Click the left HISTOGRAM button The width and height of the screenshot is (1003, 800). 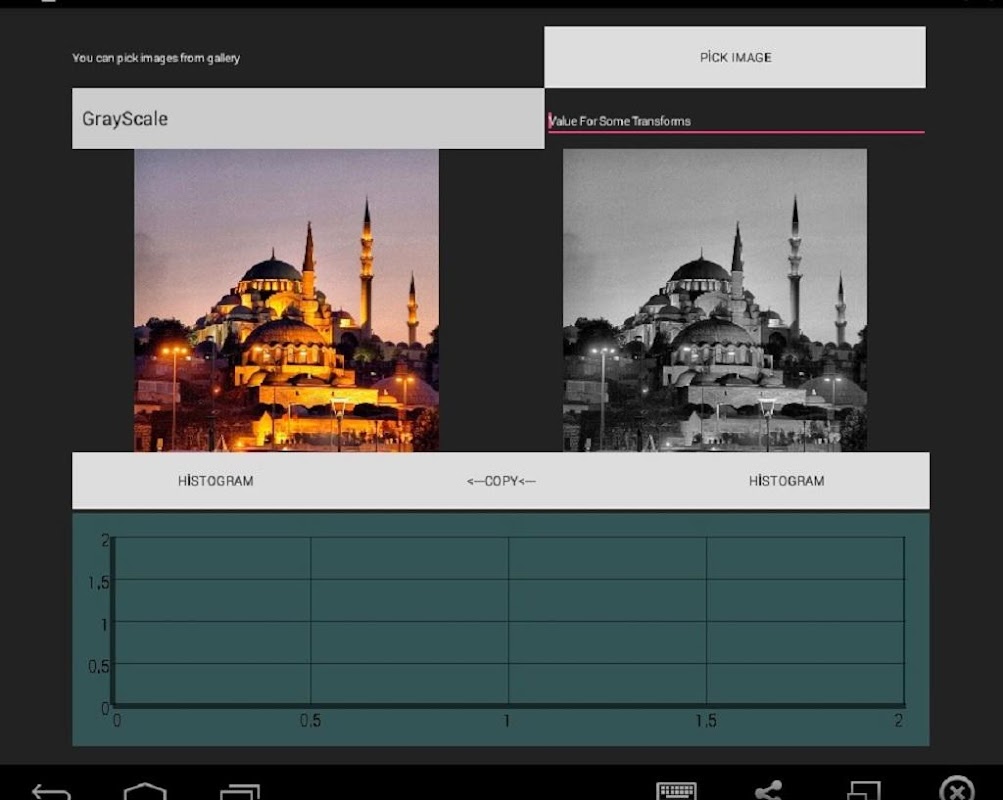click(x=216, y=481)
